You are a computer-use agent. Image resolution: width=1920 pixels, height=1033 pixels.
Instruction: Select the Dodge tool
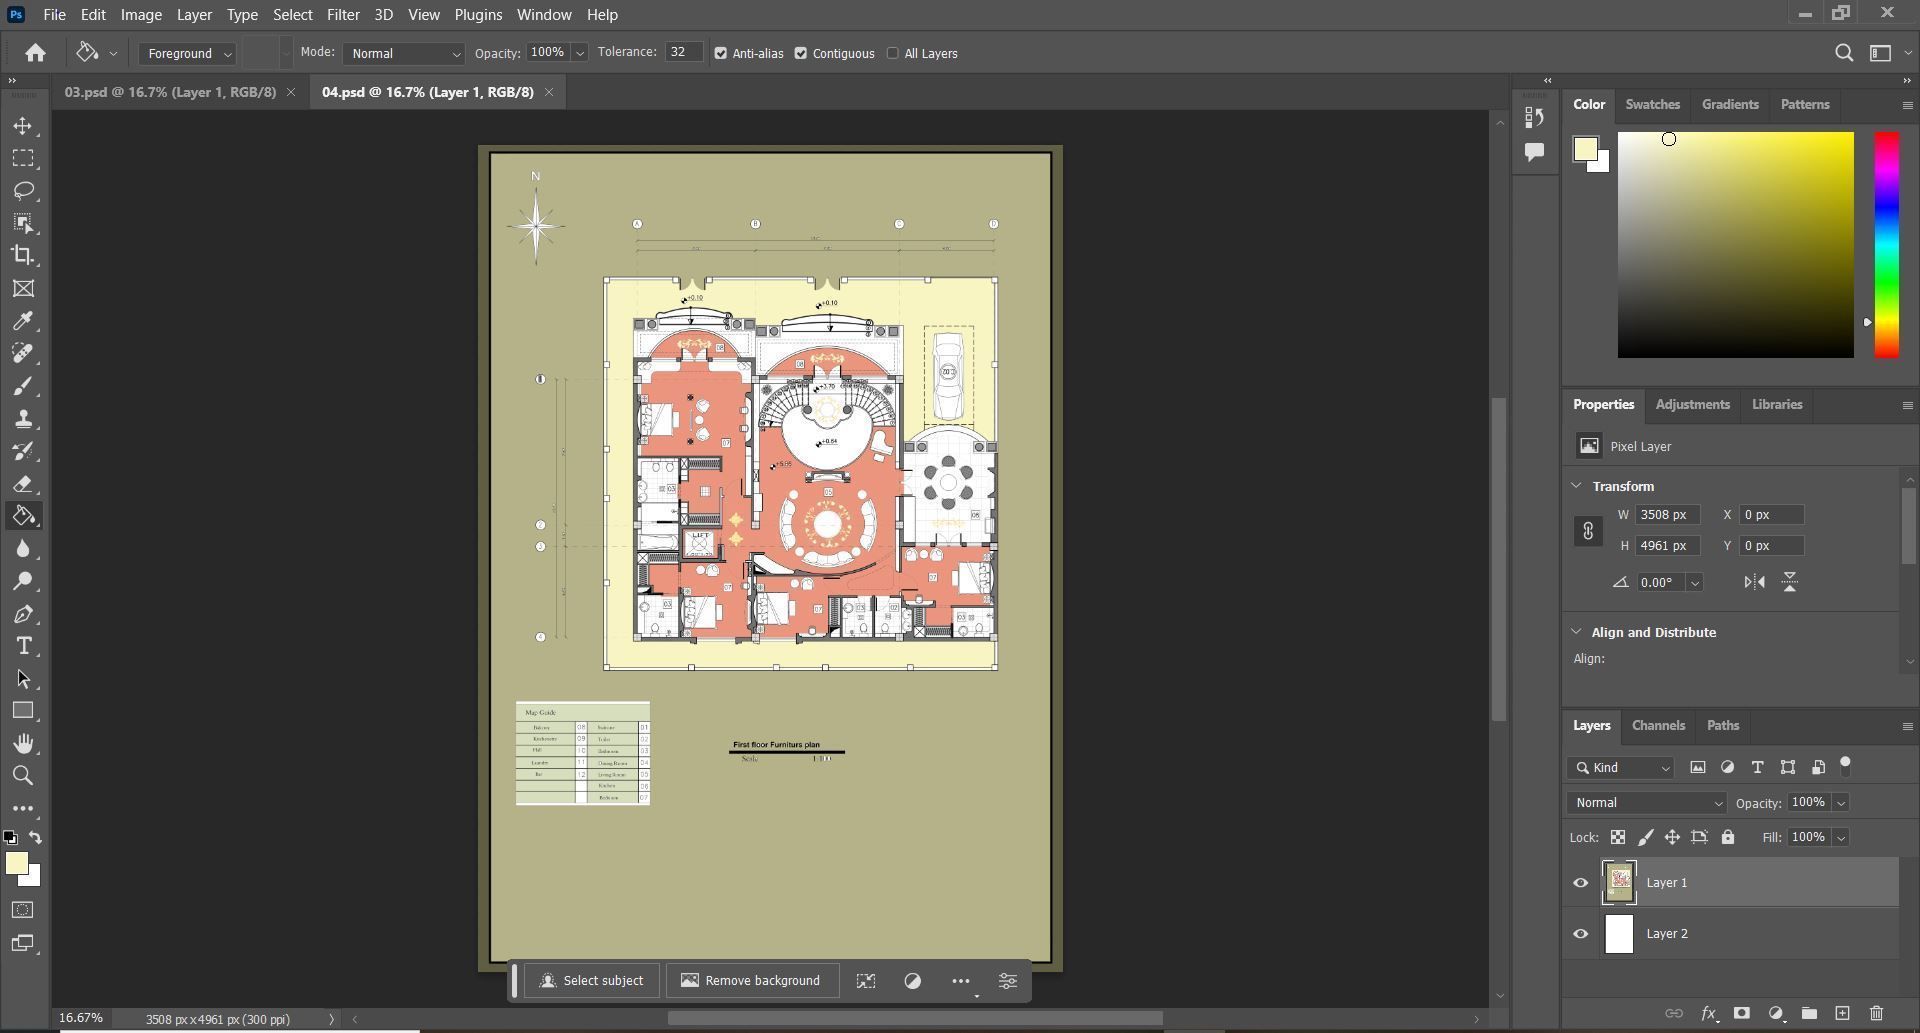23,581
